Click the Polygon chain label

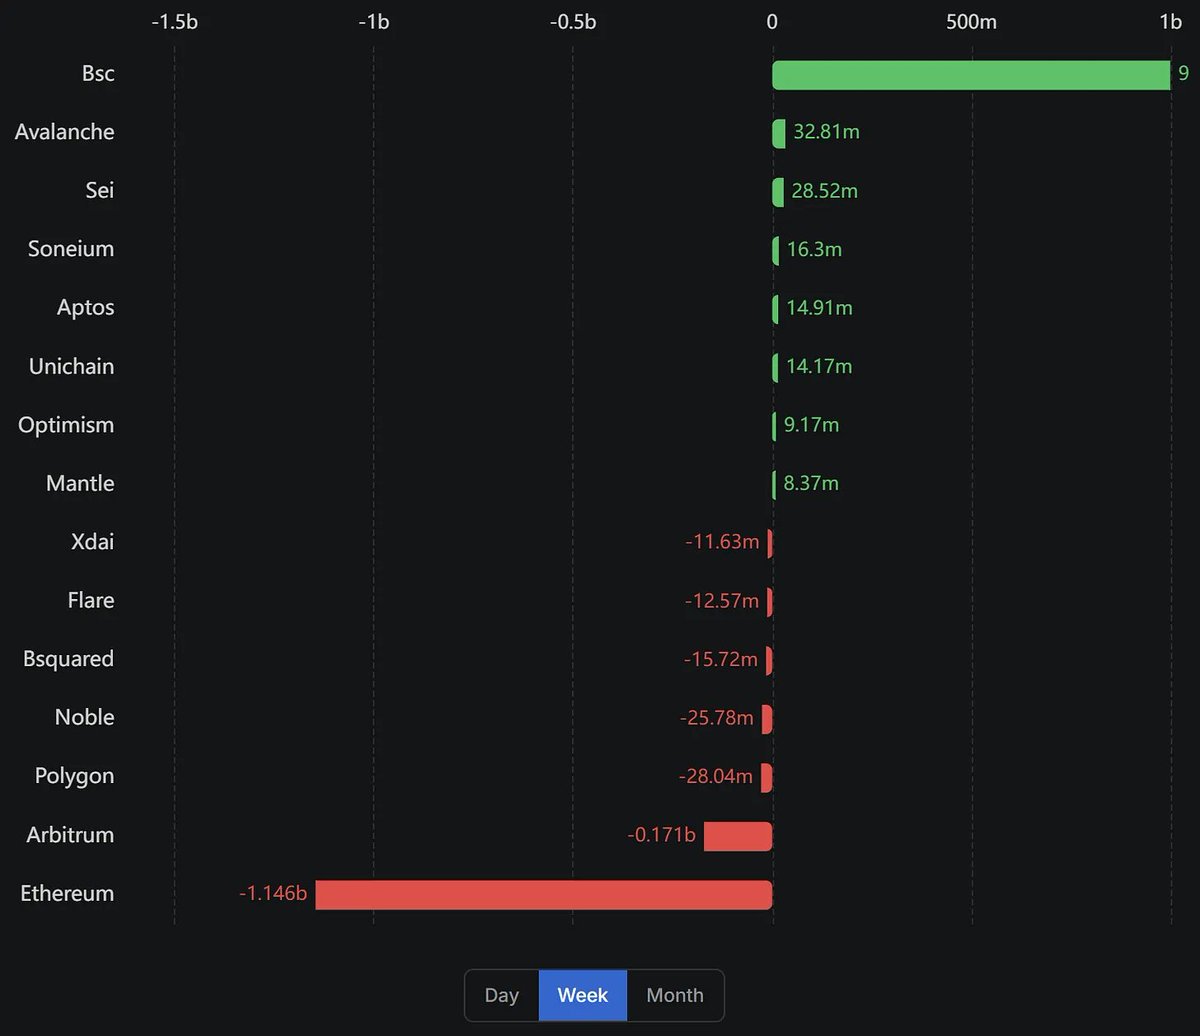74,776
